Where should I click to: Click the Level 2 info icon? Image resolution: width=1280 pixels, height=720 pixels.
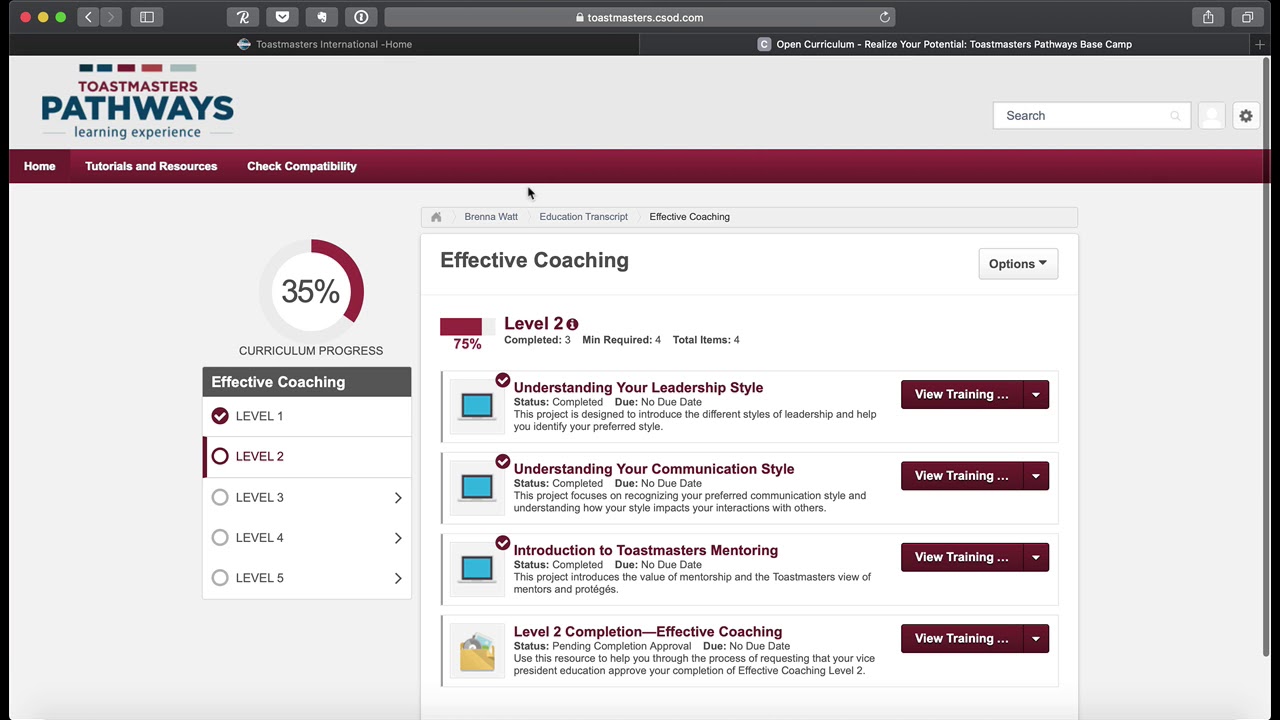tap(572, 324)
